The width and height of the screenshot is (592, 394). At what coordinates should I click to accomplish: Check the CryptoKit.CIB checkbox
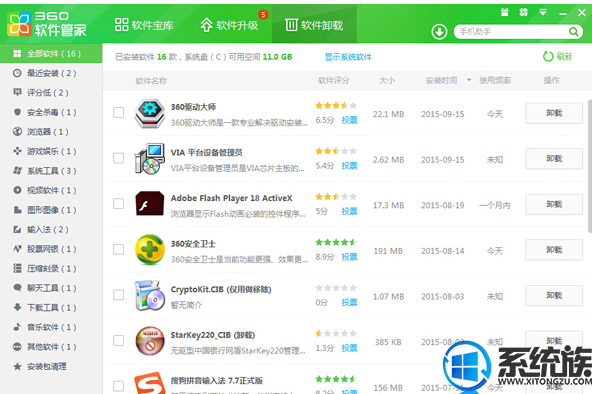tap(119, 295)
